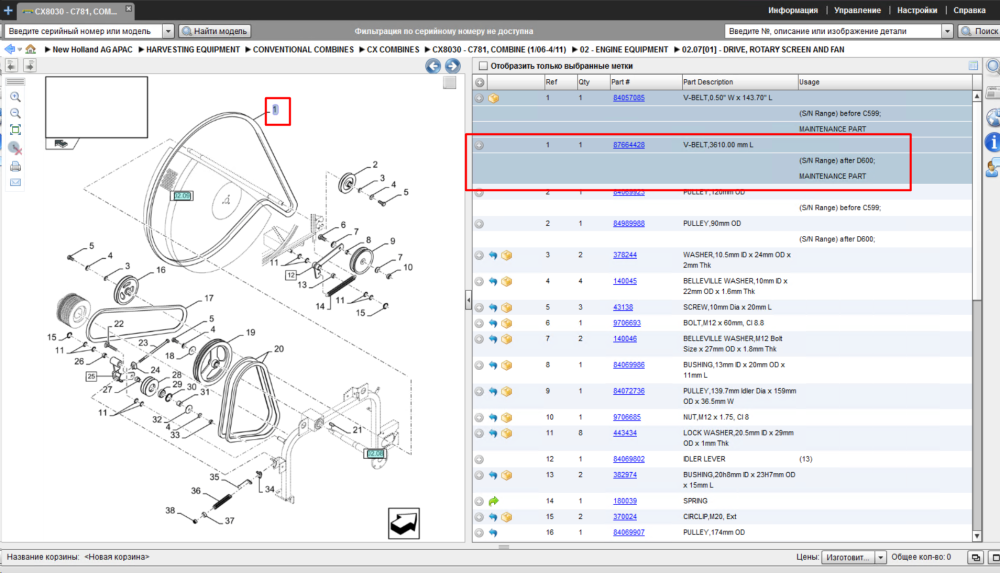Open Настройки menu
This screenshot has height=573, width=1000.
[917, 10]
